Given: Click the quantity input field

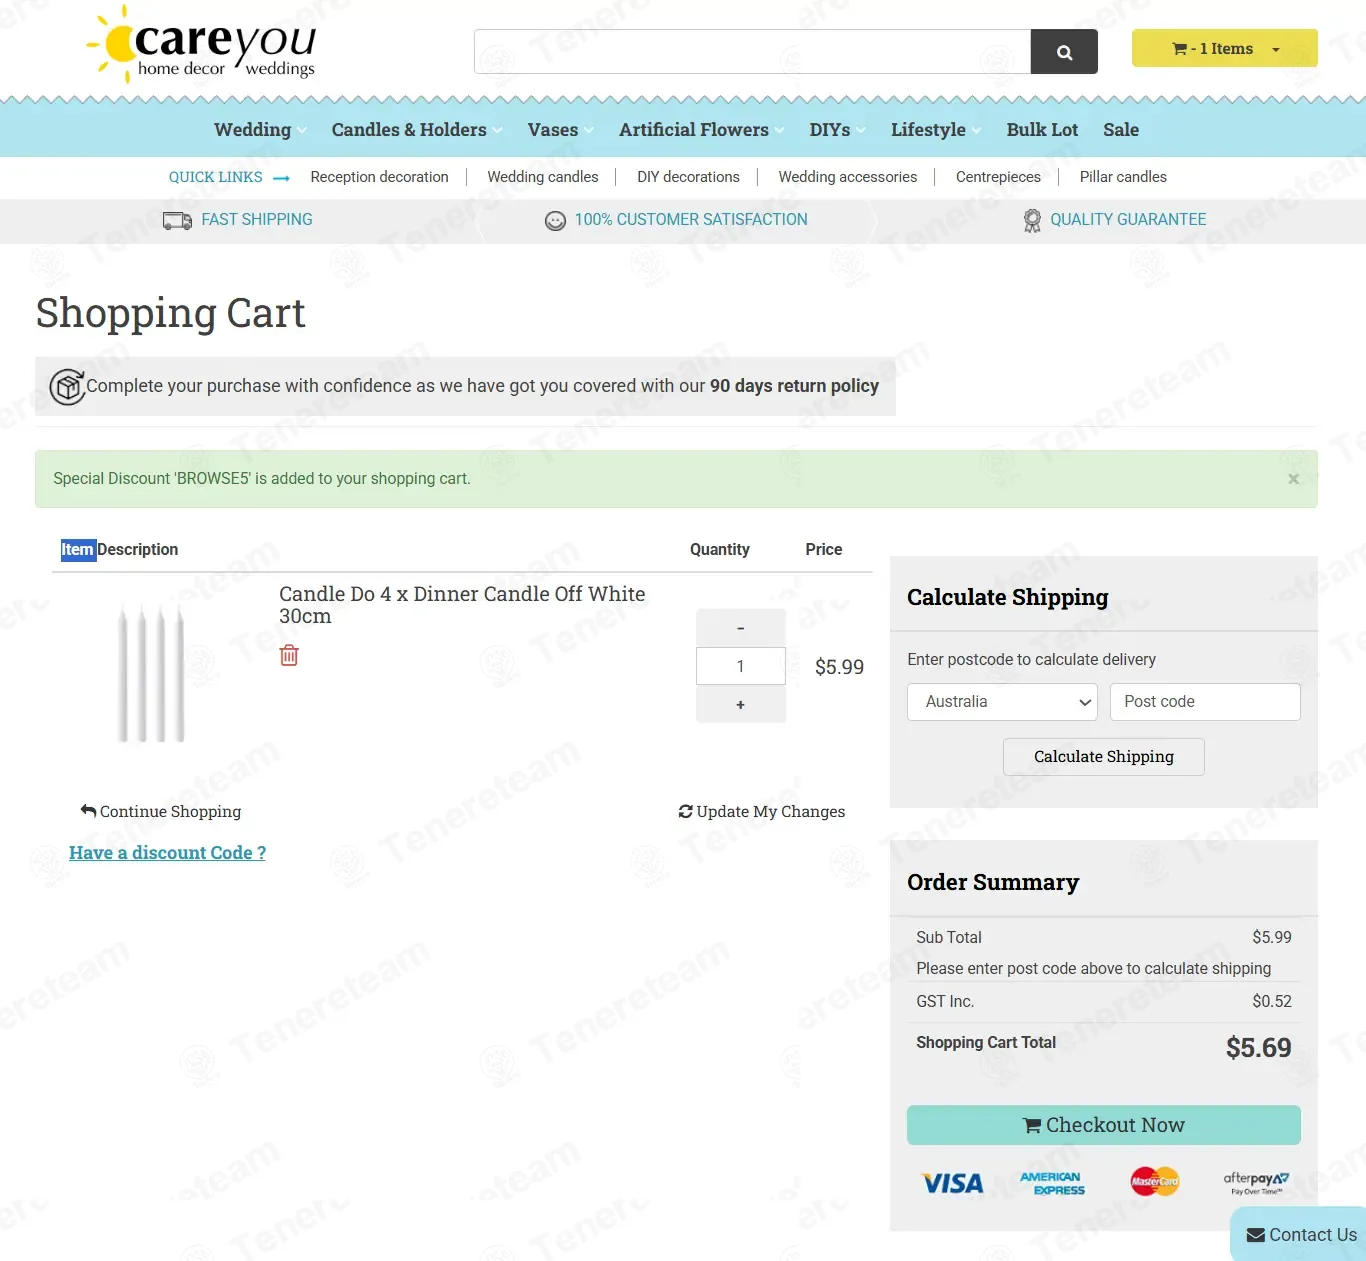Looking at the screenshot, I should 740,666.
